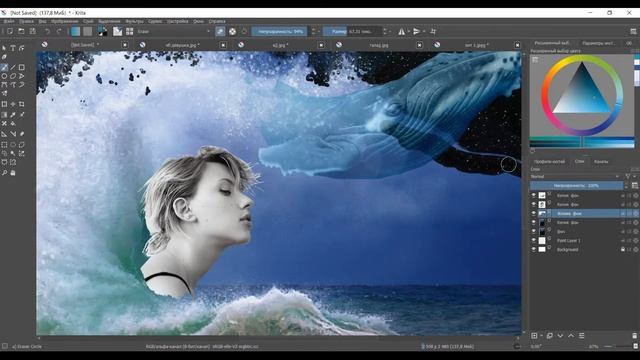The image size is (640, 360).
Task: Open the layer properties button
Action: click(582, 336)
